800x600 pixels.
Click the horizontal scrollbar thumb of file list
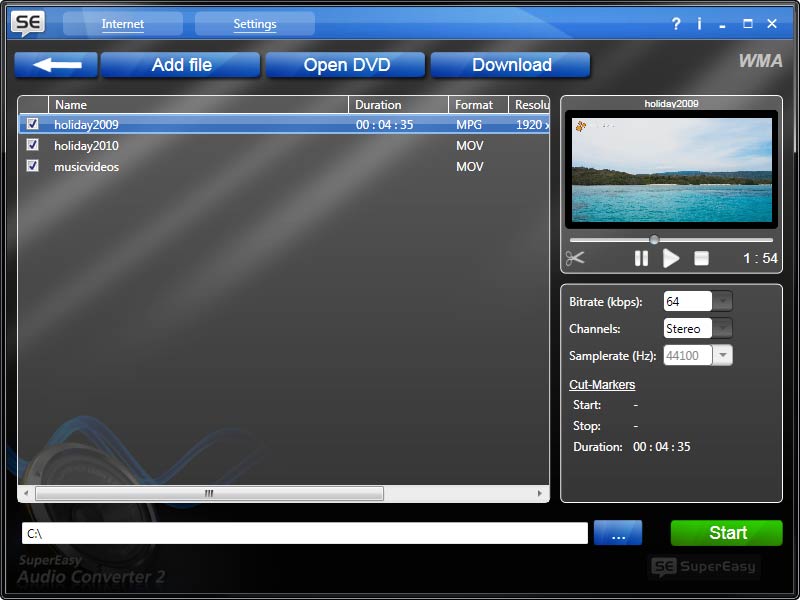point(209,493)
